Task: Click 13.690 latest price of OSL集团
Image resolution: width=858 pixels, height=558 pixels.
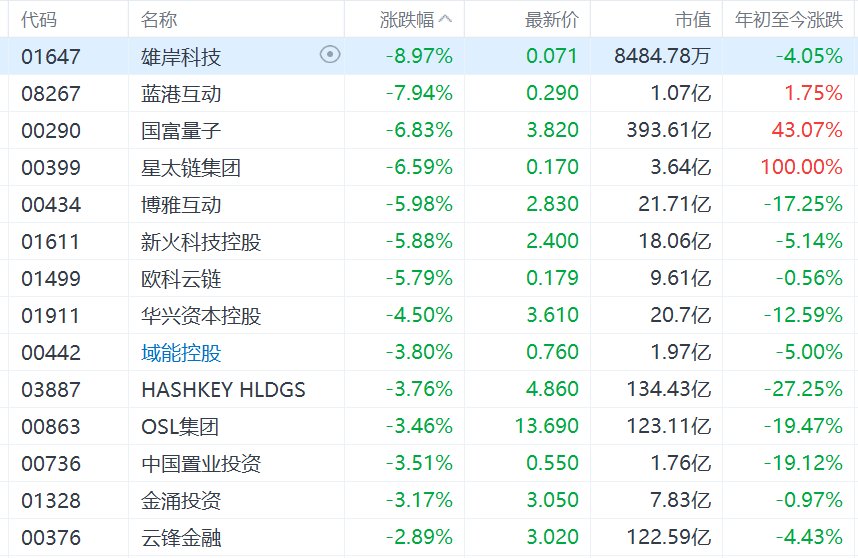Action: click(x=545, y=427)
